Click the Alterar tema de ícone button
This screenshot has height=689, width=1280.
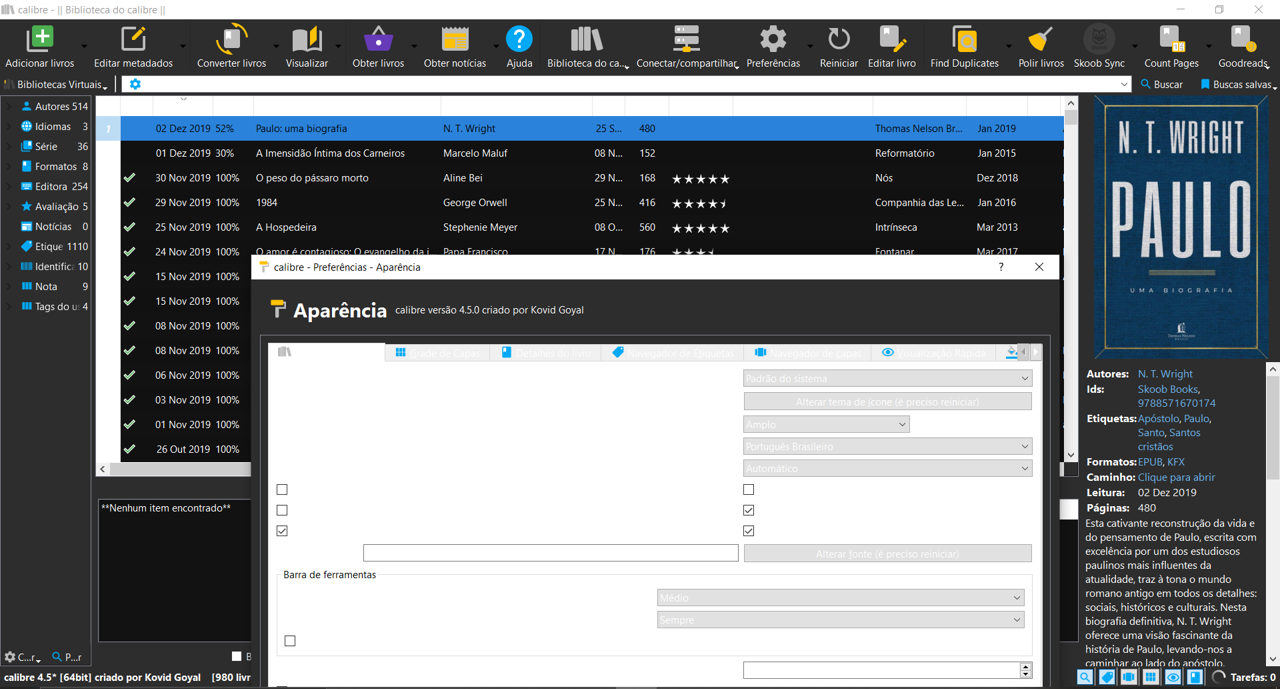point(888,402)
